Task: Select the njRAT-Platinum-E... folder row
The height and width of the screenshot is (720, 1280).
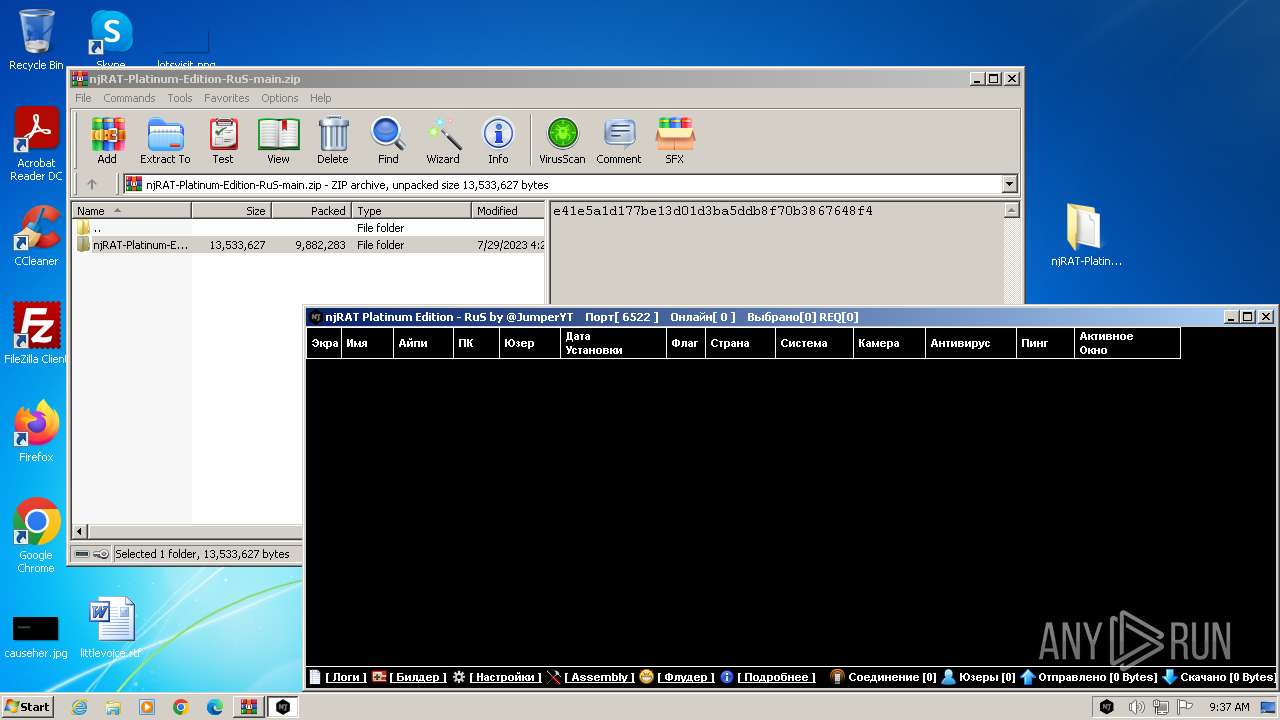Action: 308,245
